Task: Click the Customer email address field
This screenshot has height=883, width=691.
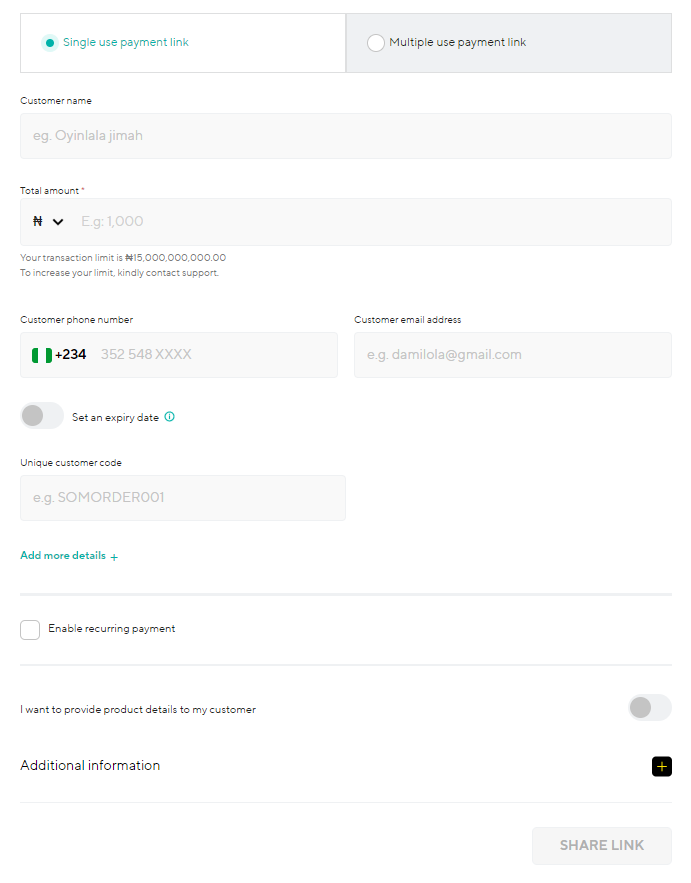Action: click(512, 355)
